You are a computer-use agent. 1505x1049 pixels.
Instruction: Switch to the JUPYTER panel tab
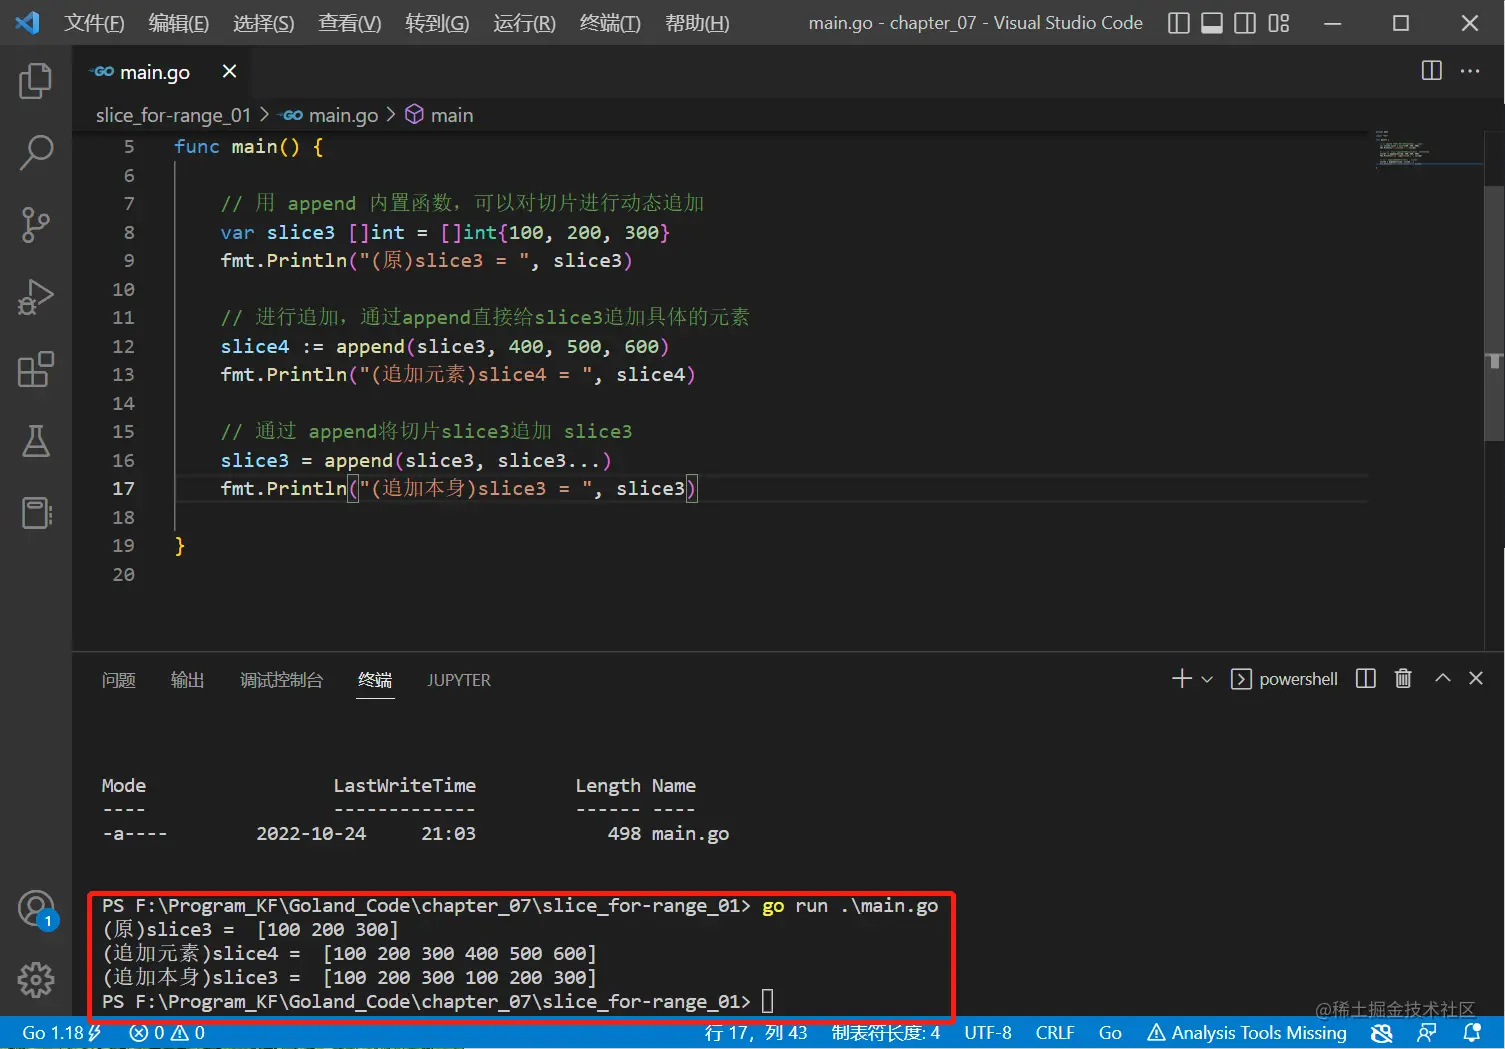[459, 680]
